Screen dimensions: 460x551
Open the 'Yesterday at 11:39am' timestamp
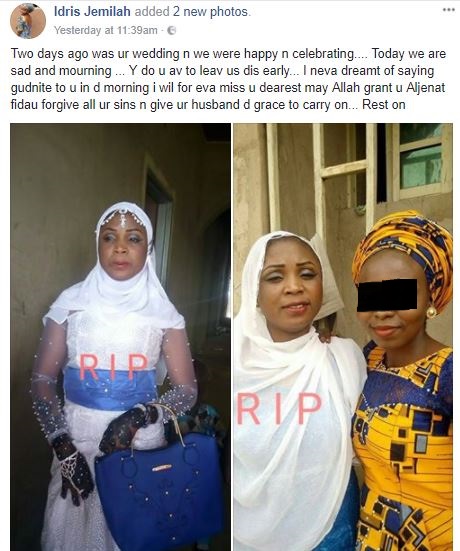(x=106, y=31)
